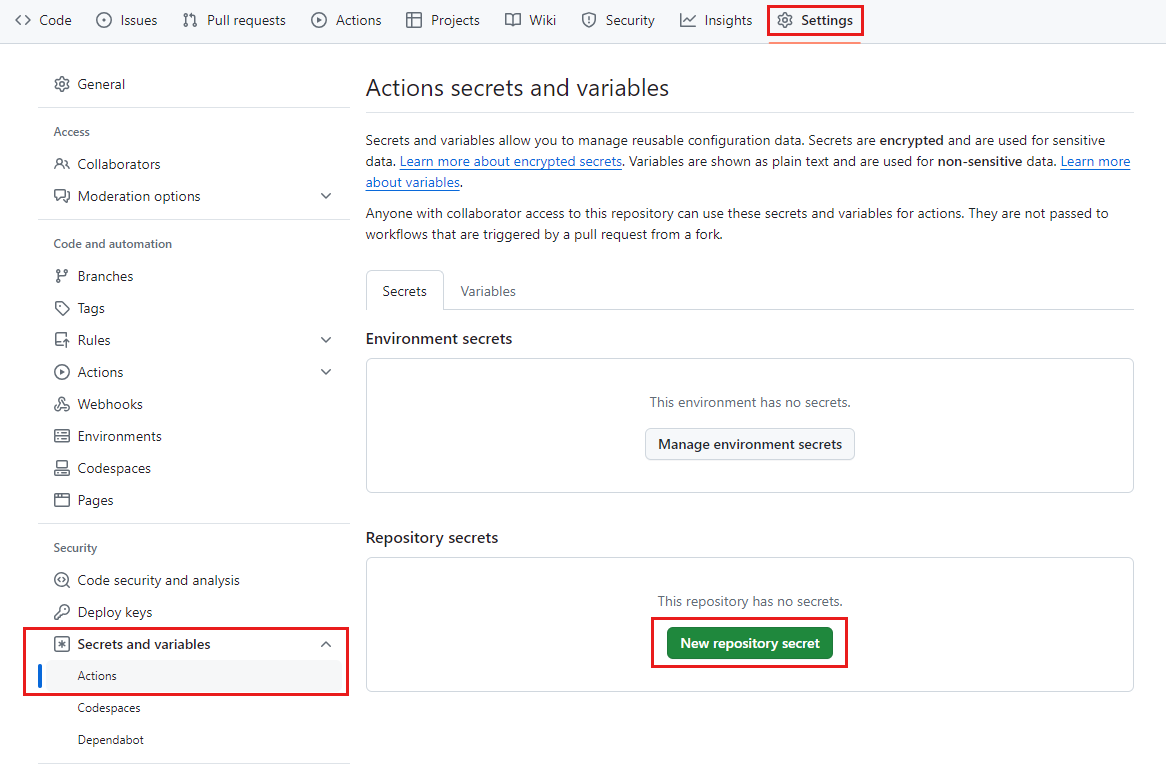Click the Tags label icon
1166x774 pixels.
[62, 308]
